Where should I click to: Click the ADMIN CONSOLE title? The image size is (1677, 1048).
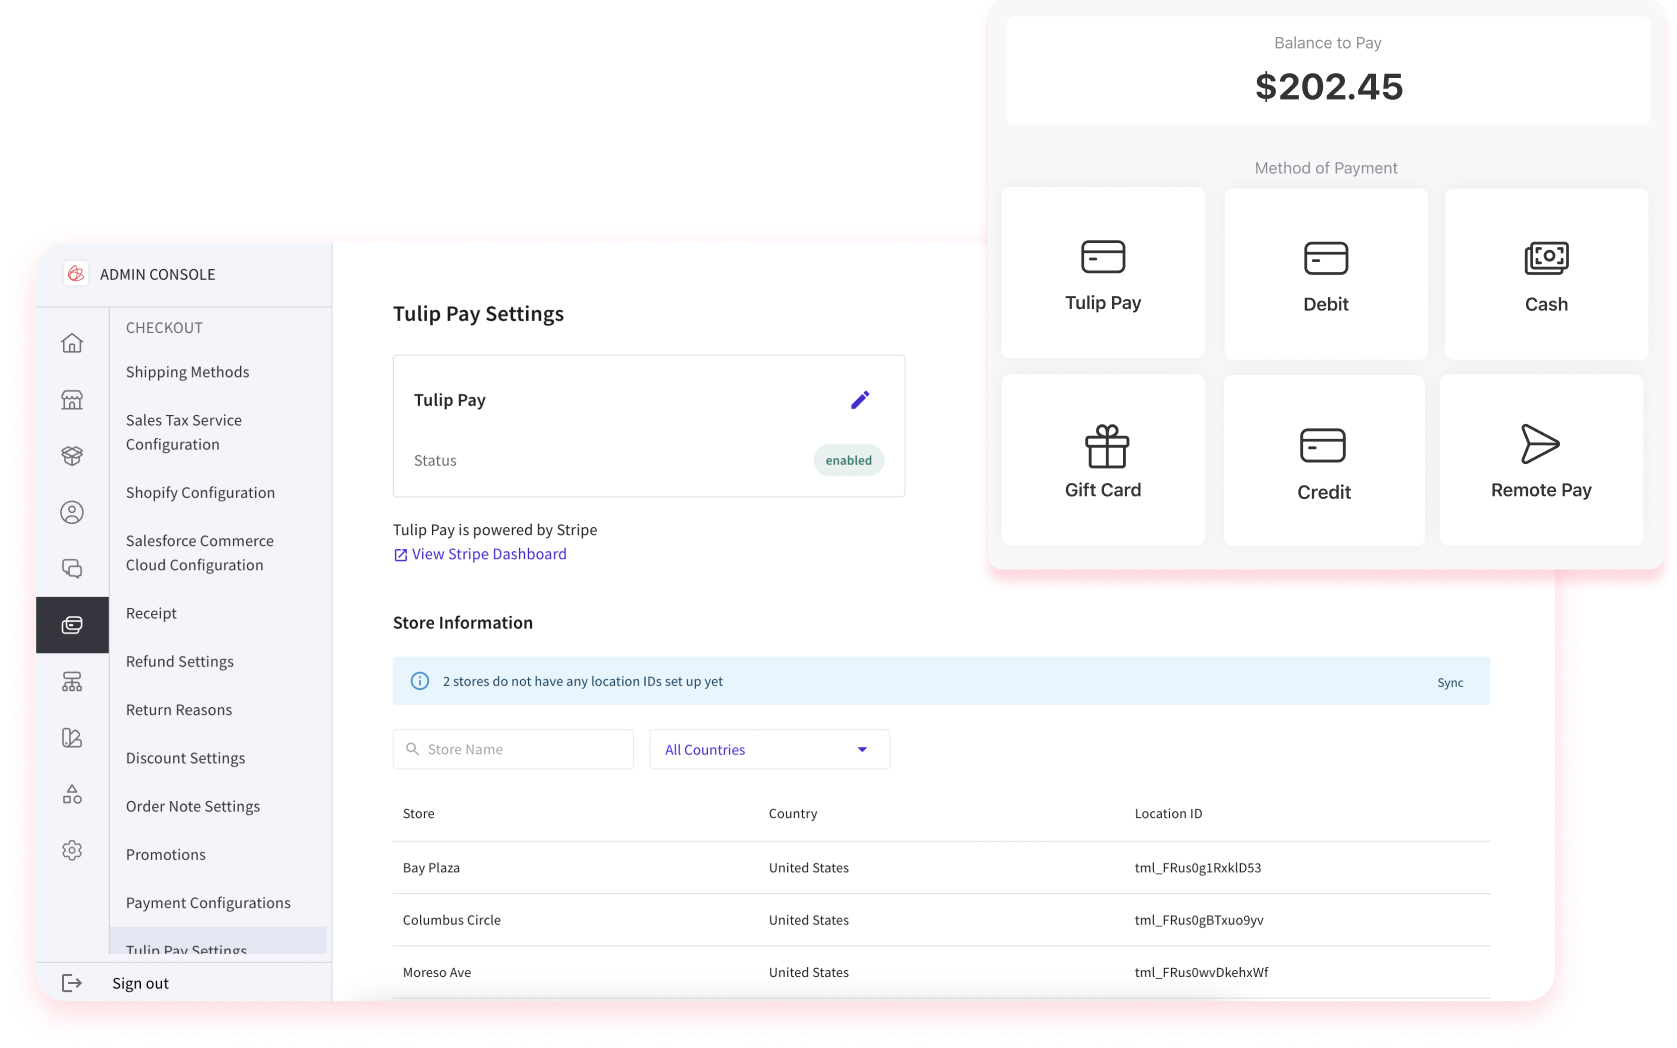(x=158, y=274)
